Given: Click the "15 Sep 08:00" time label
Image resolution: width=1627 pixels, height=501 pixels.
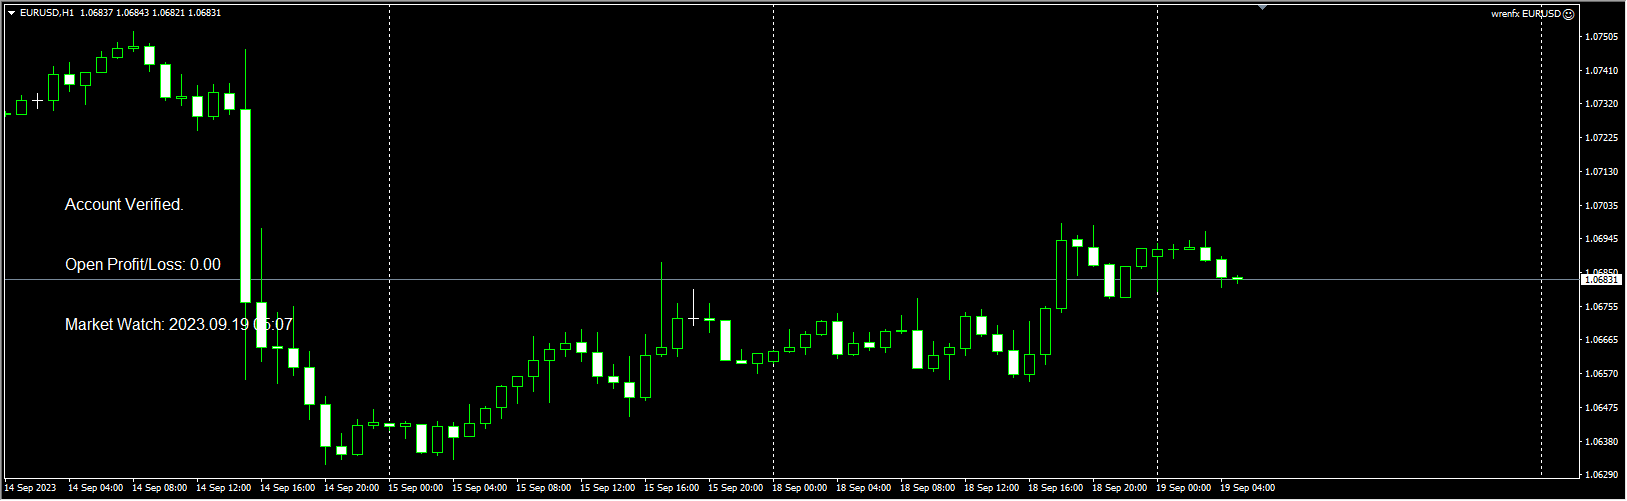Looking at the screenshot, I should 544,488.
